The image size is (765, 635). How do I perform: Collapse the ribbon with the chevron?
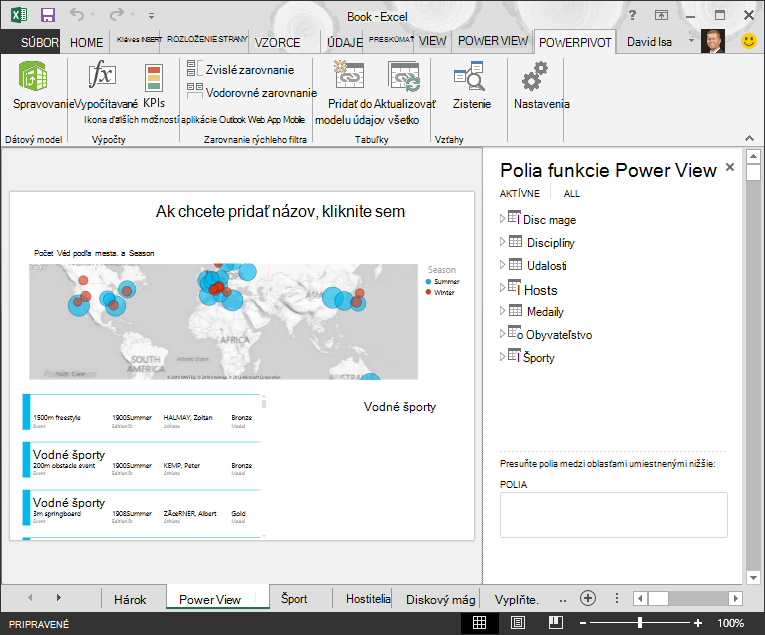coord(749,139)
